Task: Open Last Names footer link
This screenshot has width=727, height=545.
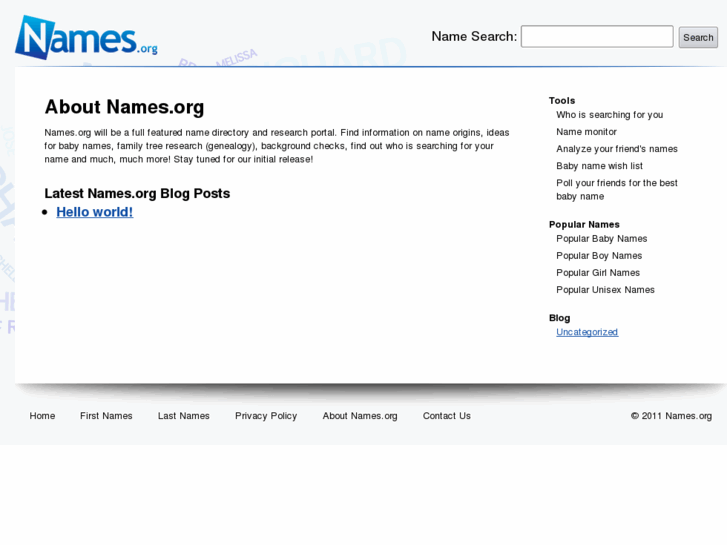Action: (x=184, y=416)
